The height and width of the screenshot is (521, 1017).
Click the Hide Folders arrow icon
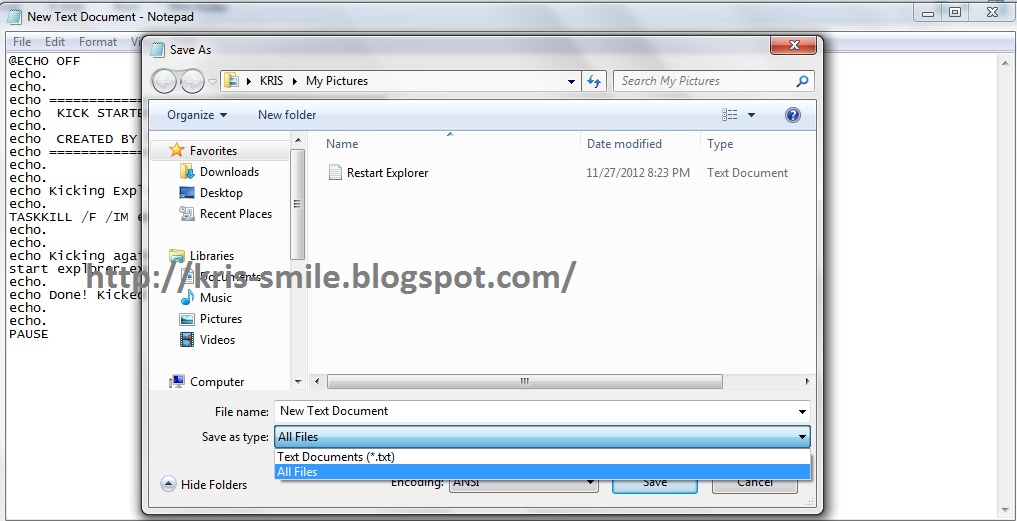click(168, 484)
